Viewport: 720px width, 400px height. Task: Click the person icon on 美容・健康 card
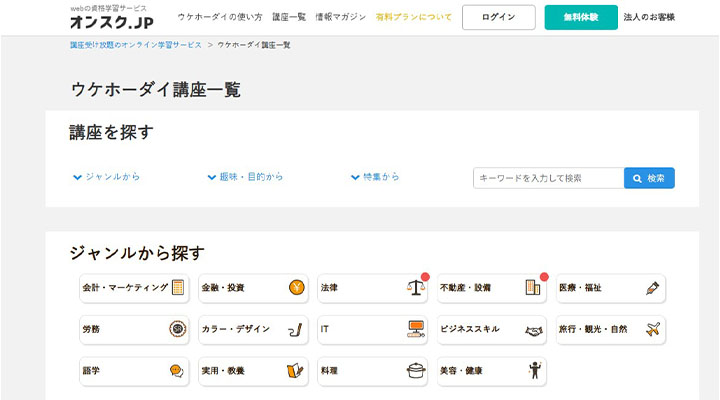point(534,370)
